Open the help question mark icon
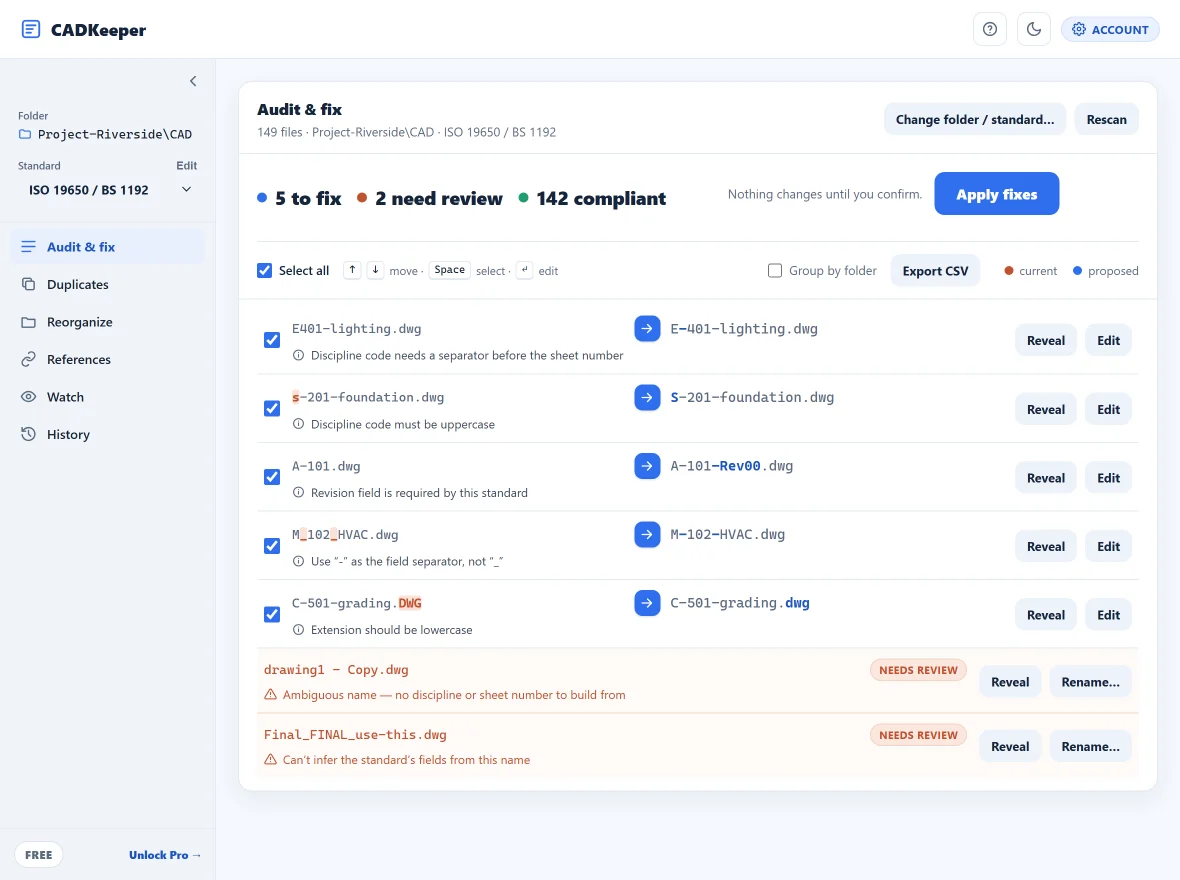 click(990, 29)
